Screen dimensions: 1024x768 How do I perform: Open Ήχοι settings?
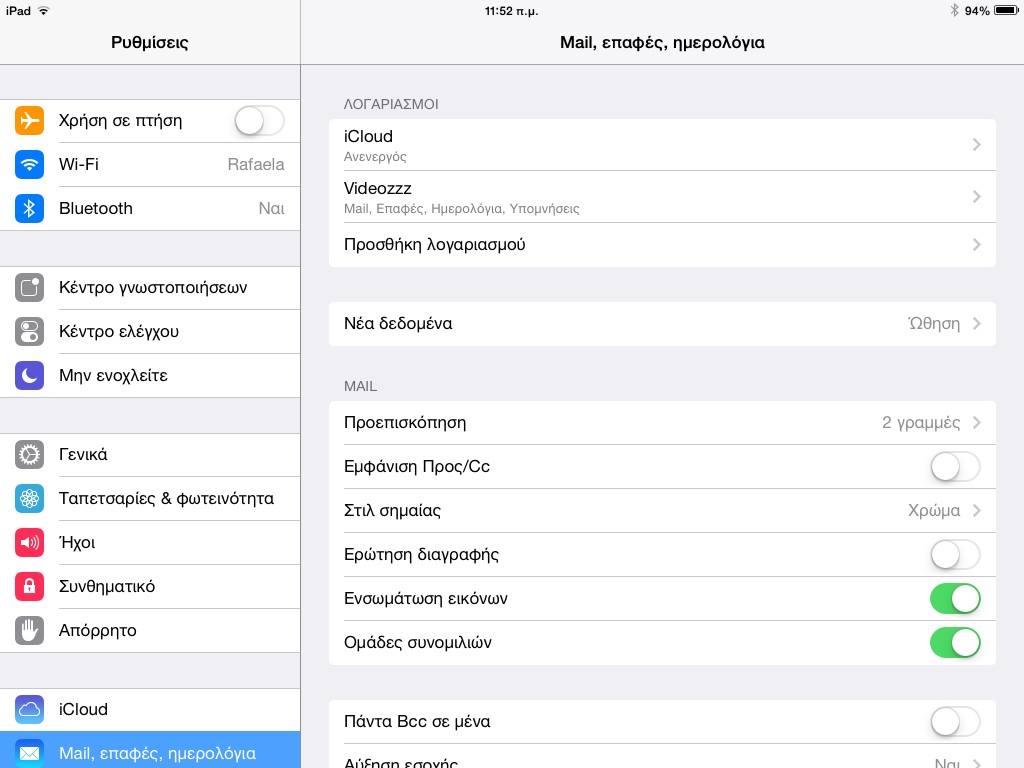tap(150, 543)
